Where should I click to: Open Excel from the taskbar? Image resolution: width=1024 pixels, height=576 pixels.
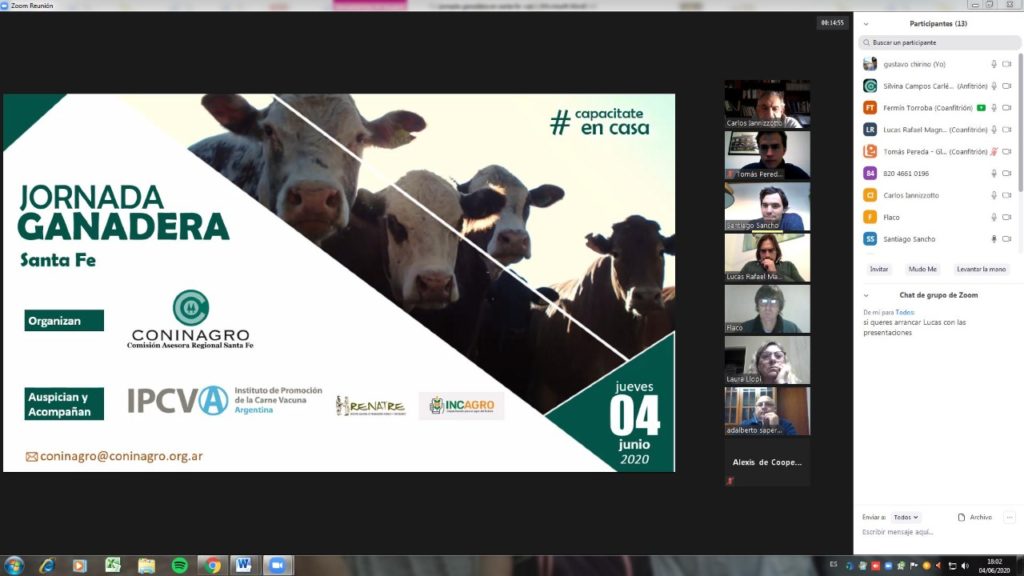point(113,565)
